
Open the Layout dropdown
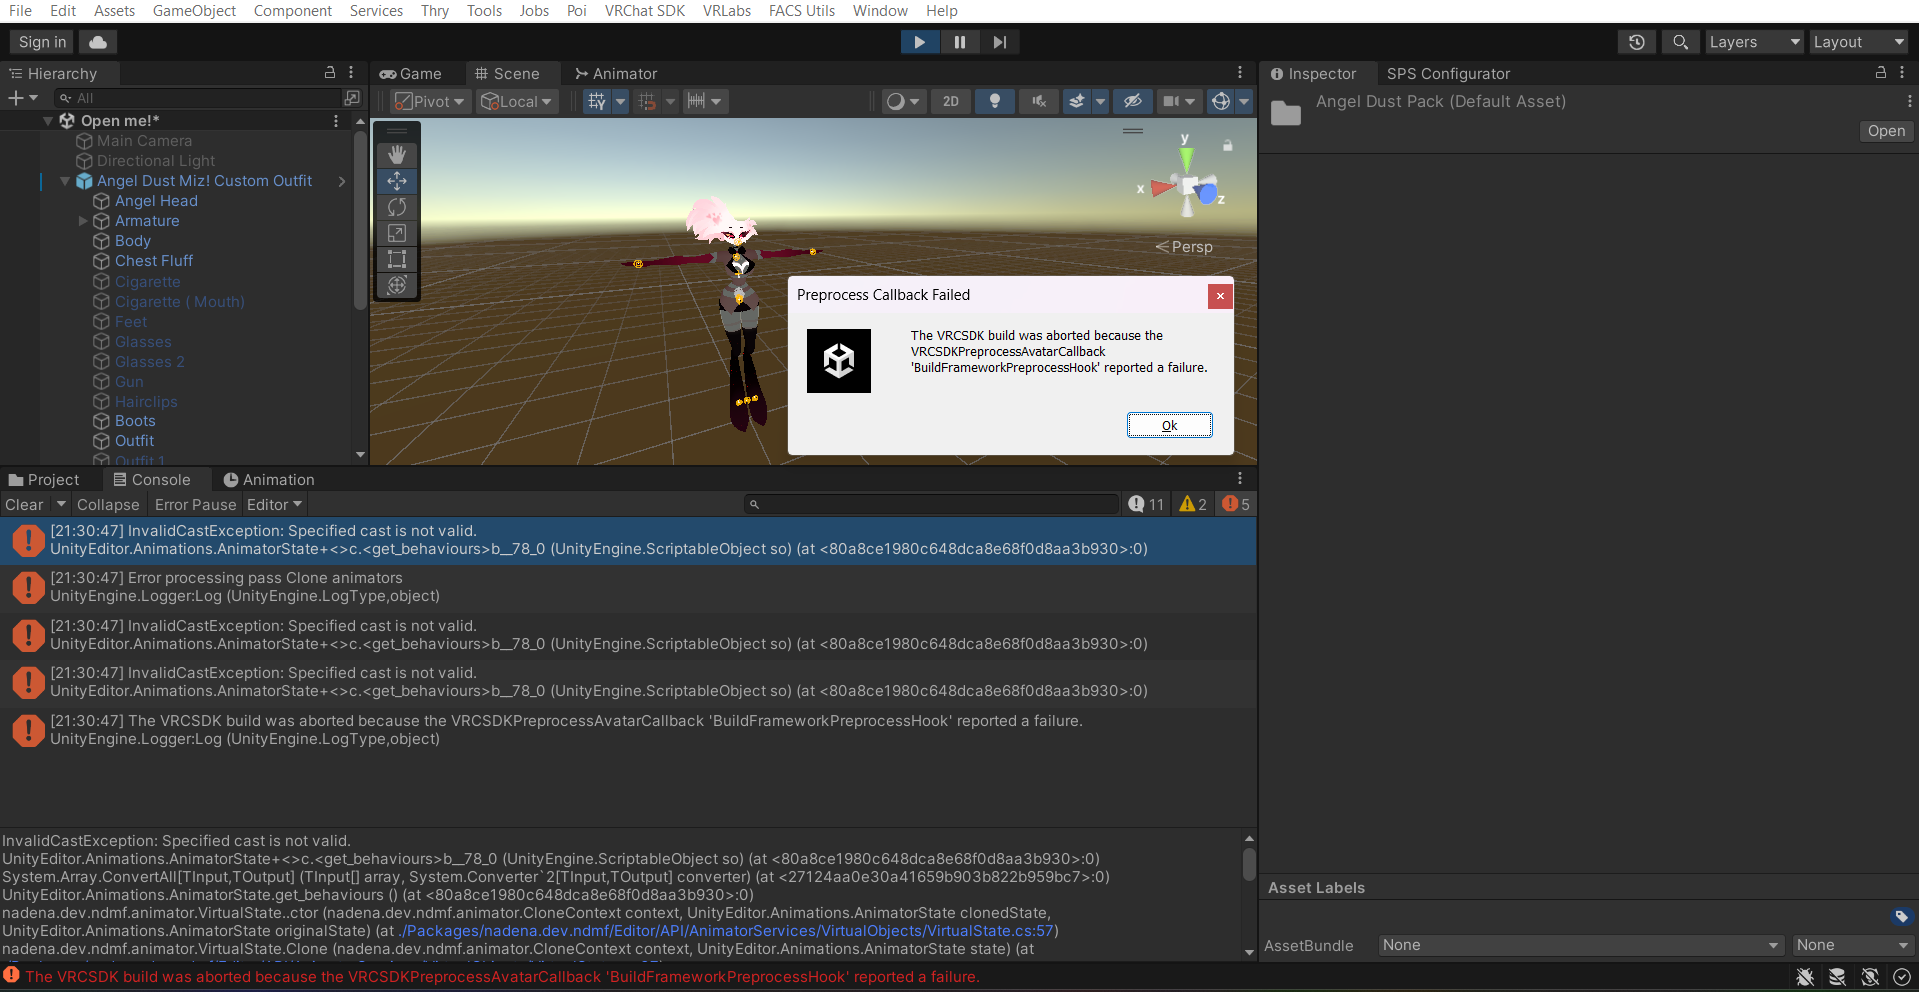[x=1859, y=42]
